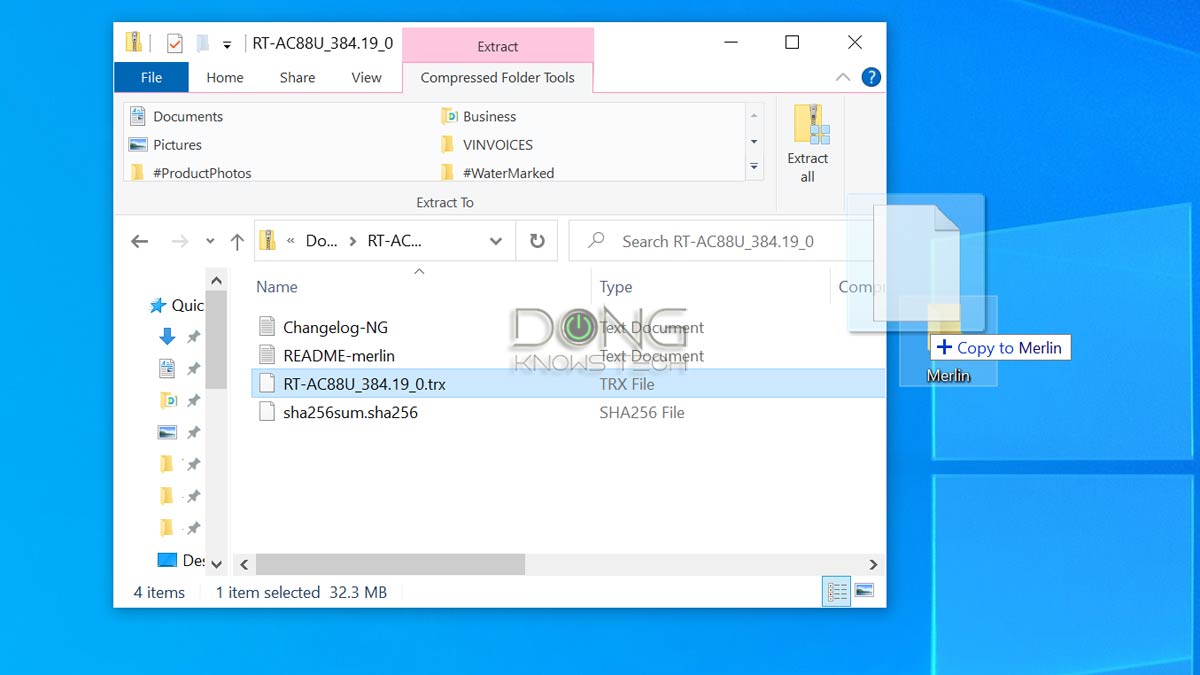Viewport: 1200px width, 675px height.
Task: Open the address bar history dropdown
Action: coord(495,241)
